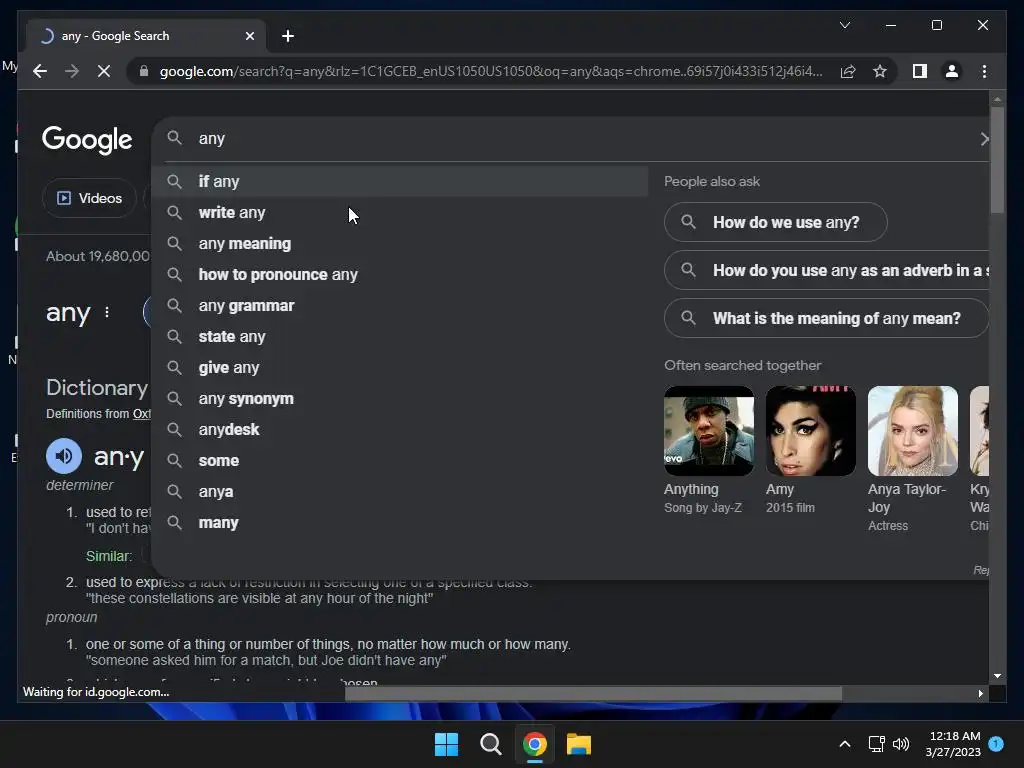Pick the 'any synonym' suggestion
Screen dimensions: 1024x768
(x=400, y=398)
